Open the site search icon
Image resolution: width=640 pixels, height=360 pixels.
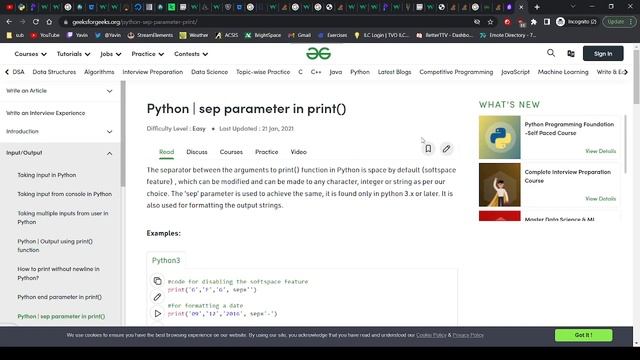click(551, 53)
